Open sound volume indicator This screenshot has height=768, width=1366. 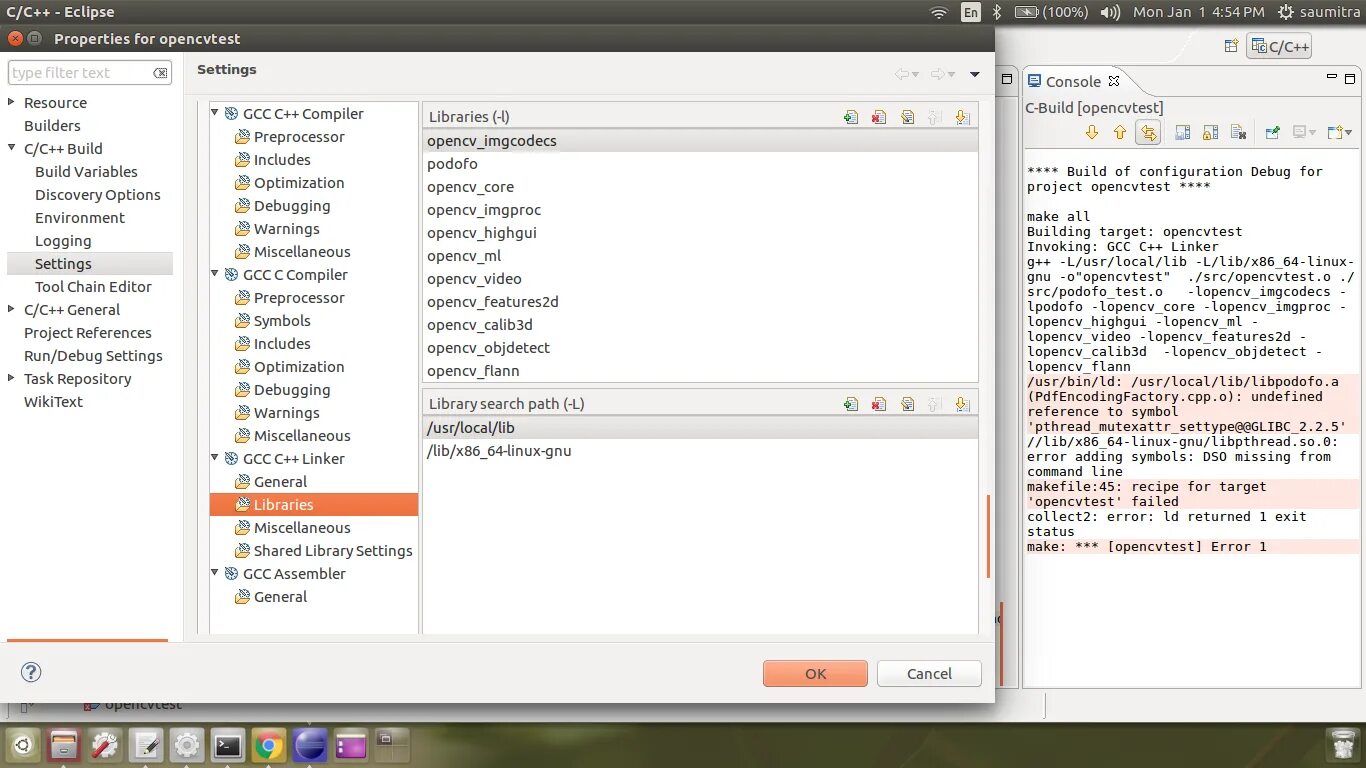pos(1110,12)
